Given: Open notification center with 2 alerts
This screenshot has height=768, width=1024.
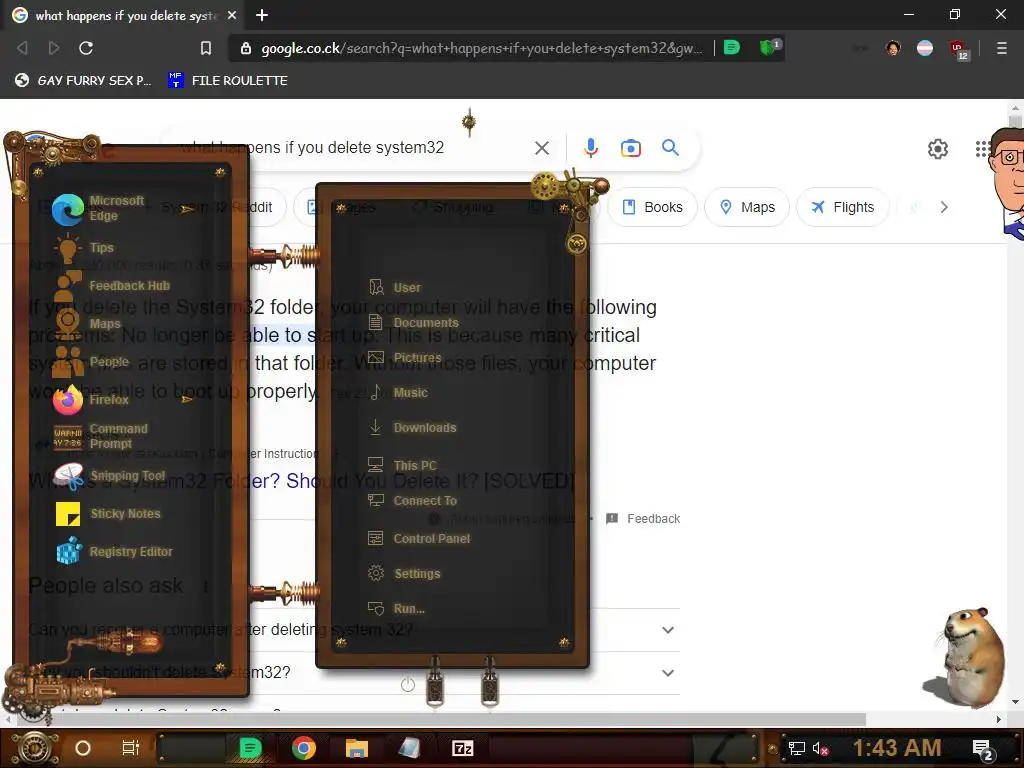Looking at the screenshot, I should pos(983,749).
